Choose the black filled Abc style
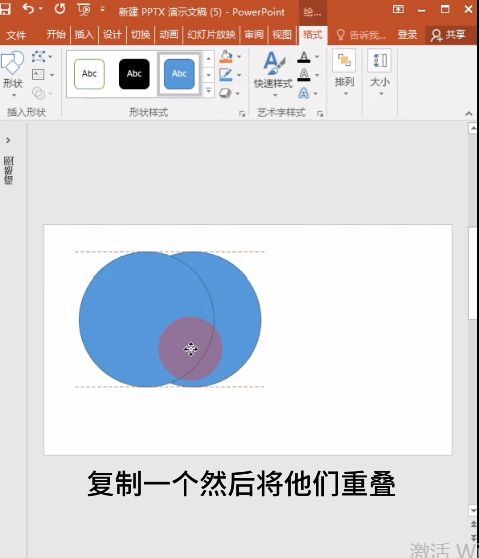The height and width of the screenshot is (558, 479). (134, 74)
